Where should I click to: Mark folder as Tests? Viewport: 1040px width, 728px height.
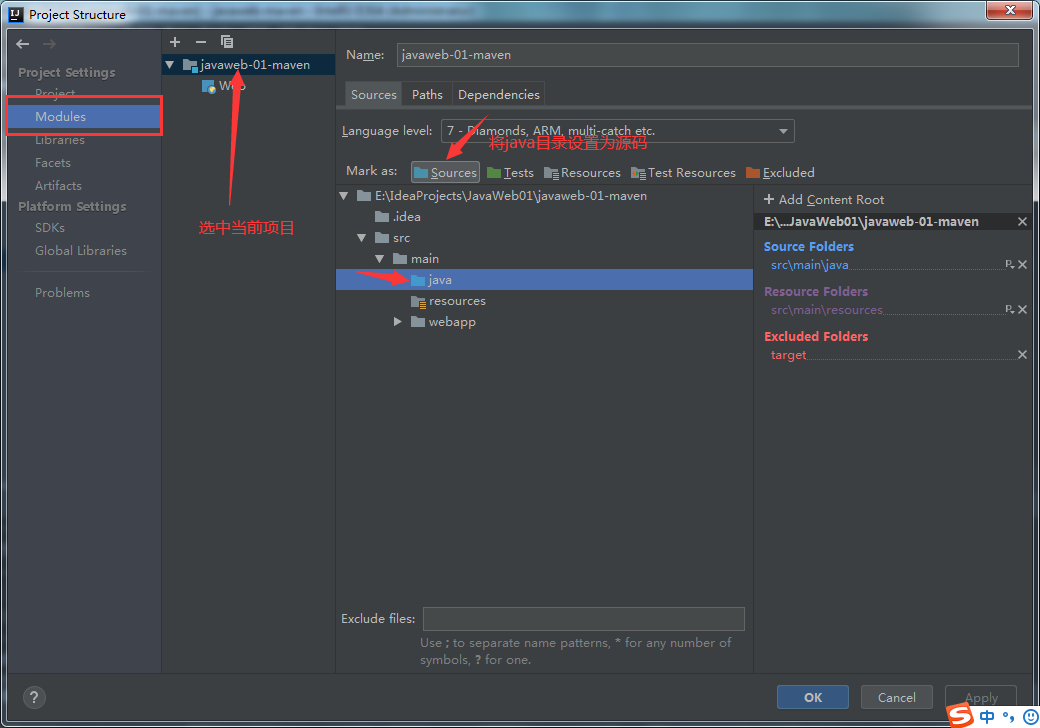tap(510, 172)
